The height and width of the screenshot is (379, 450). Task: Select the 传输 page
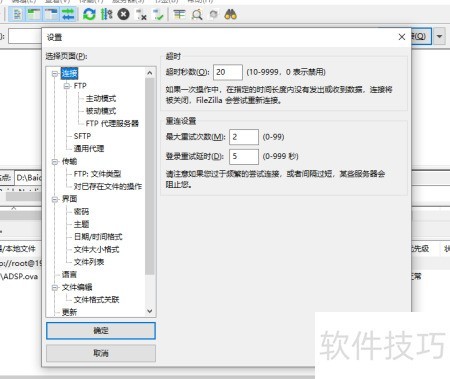[69, 162]
